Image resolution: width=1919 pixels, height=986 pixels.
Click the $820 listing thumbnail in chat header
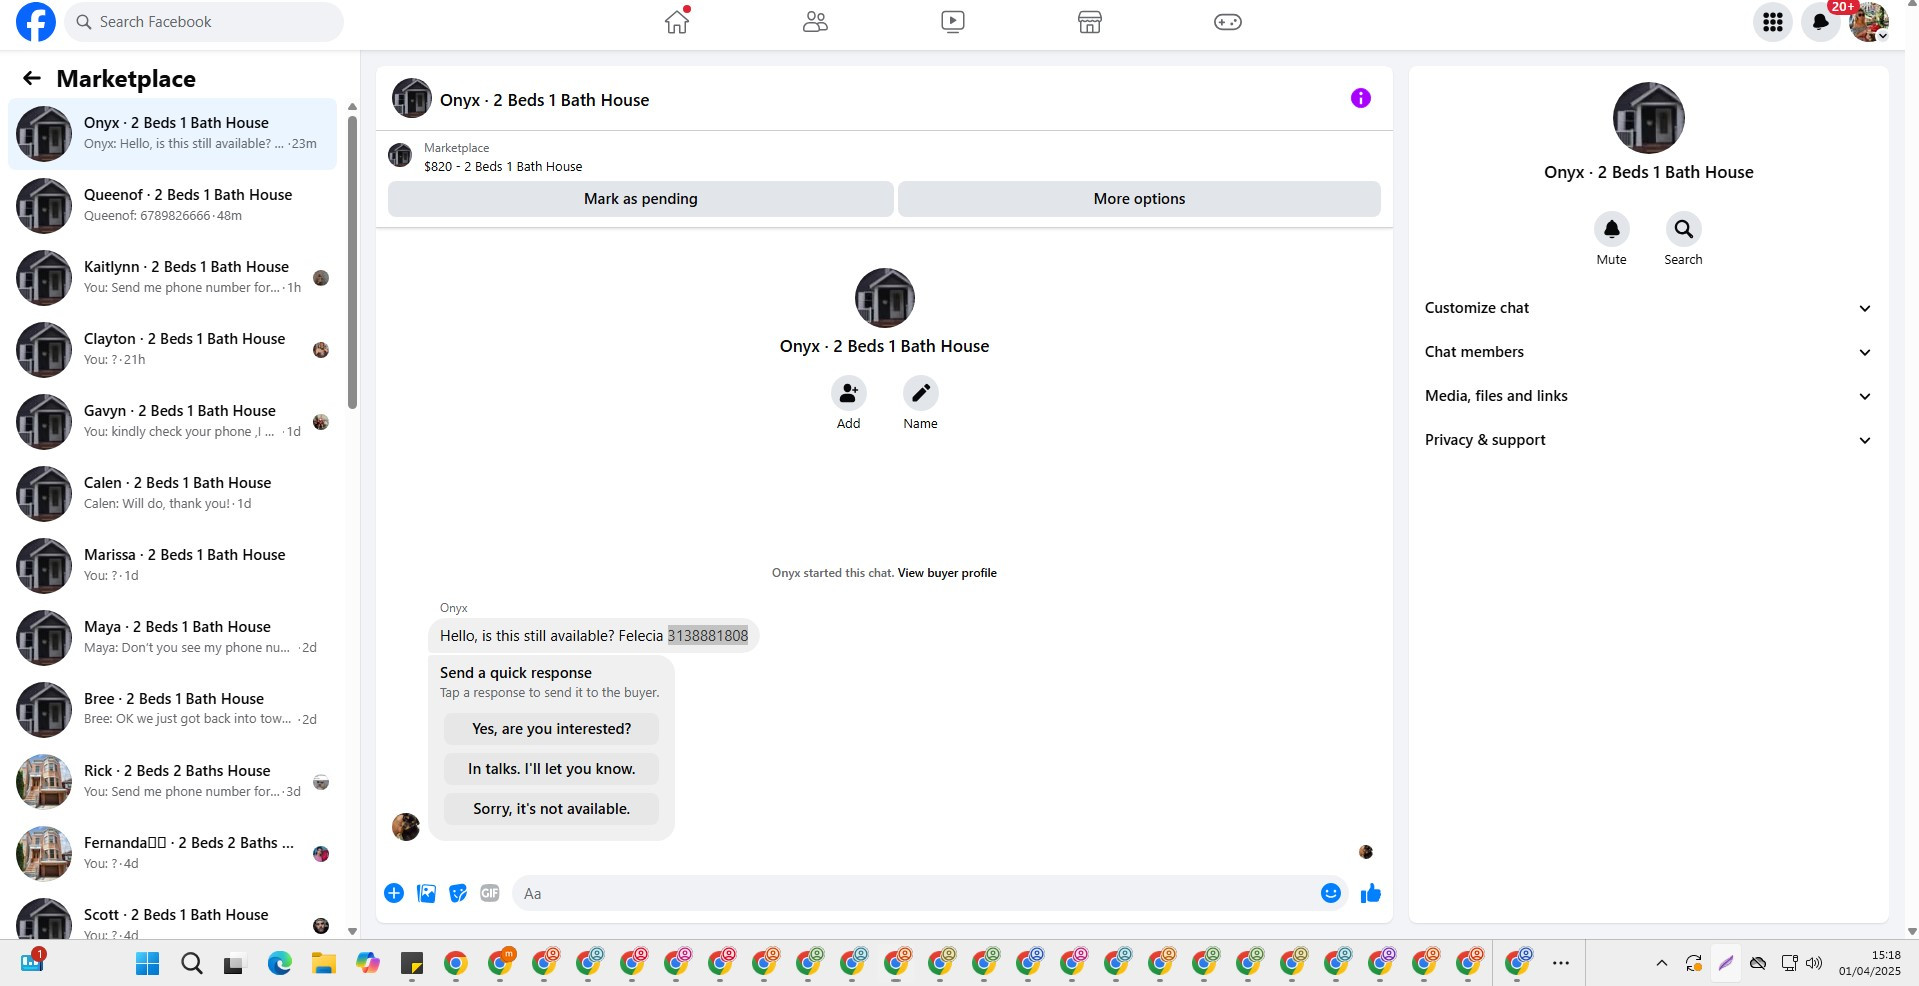click(400, 155)
